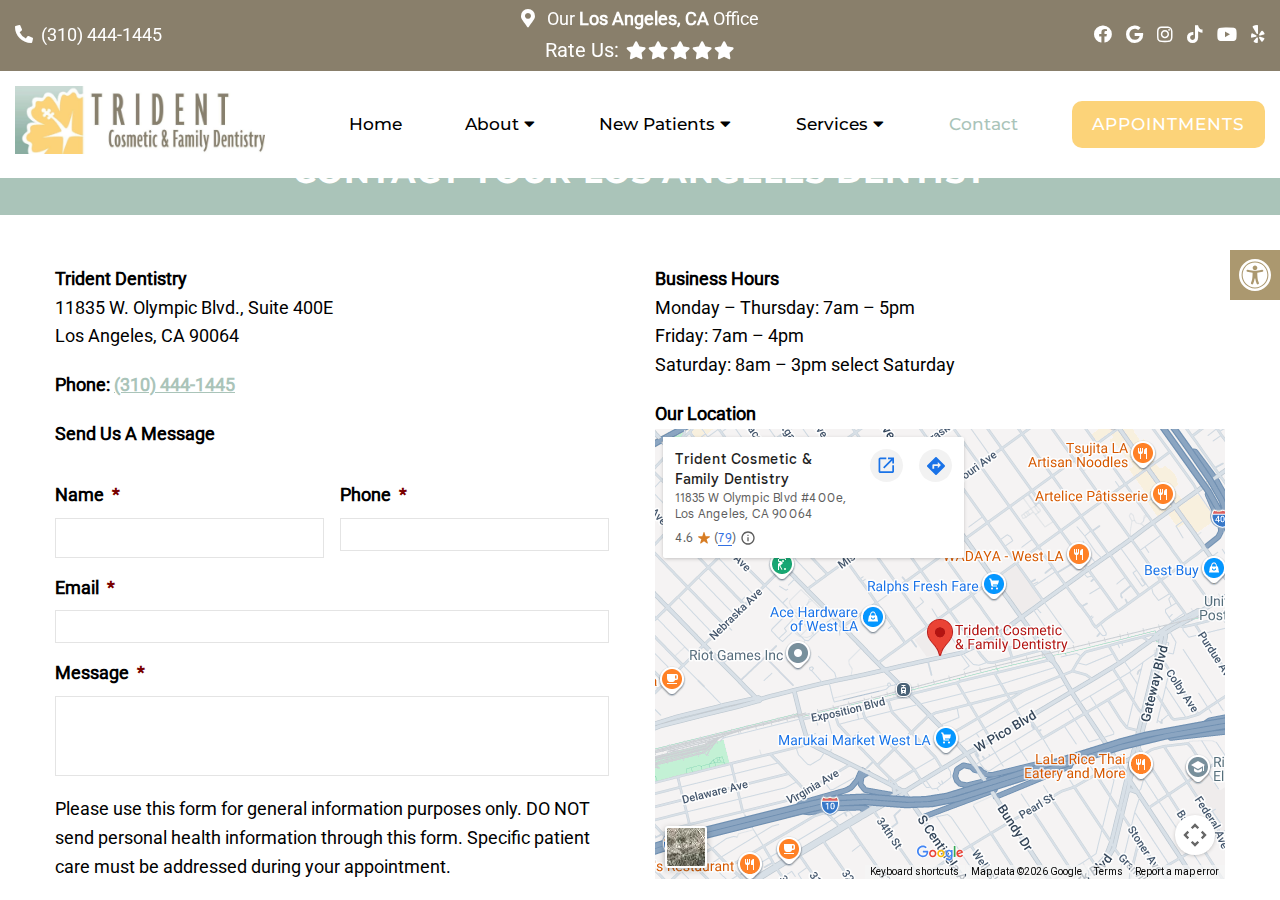Screen dimensions: 1280x900
Task: Click the WADAYA - West LA marker
Action: pos(1078,554)
